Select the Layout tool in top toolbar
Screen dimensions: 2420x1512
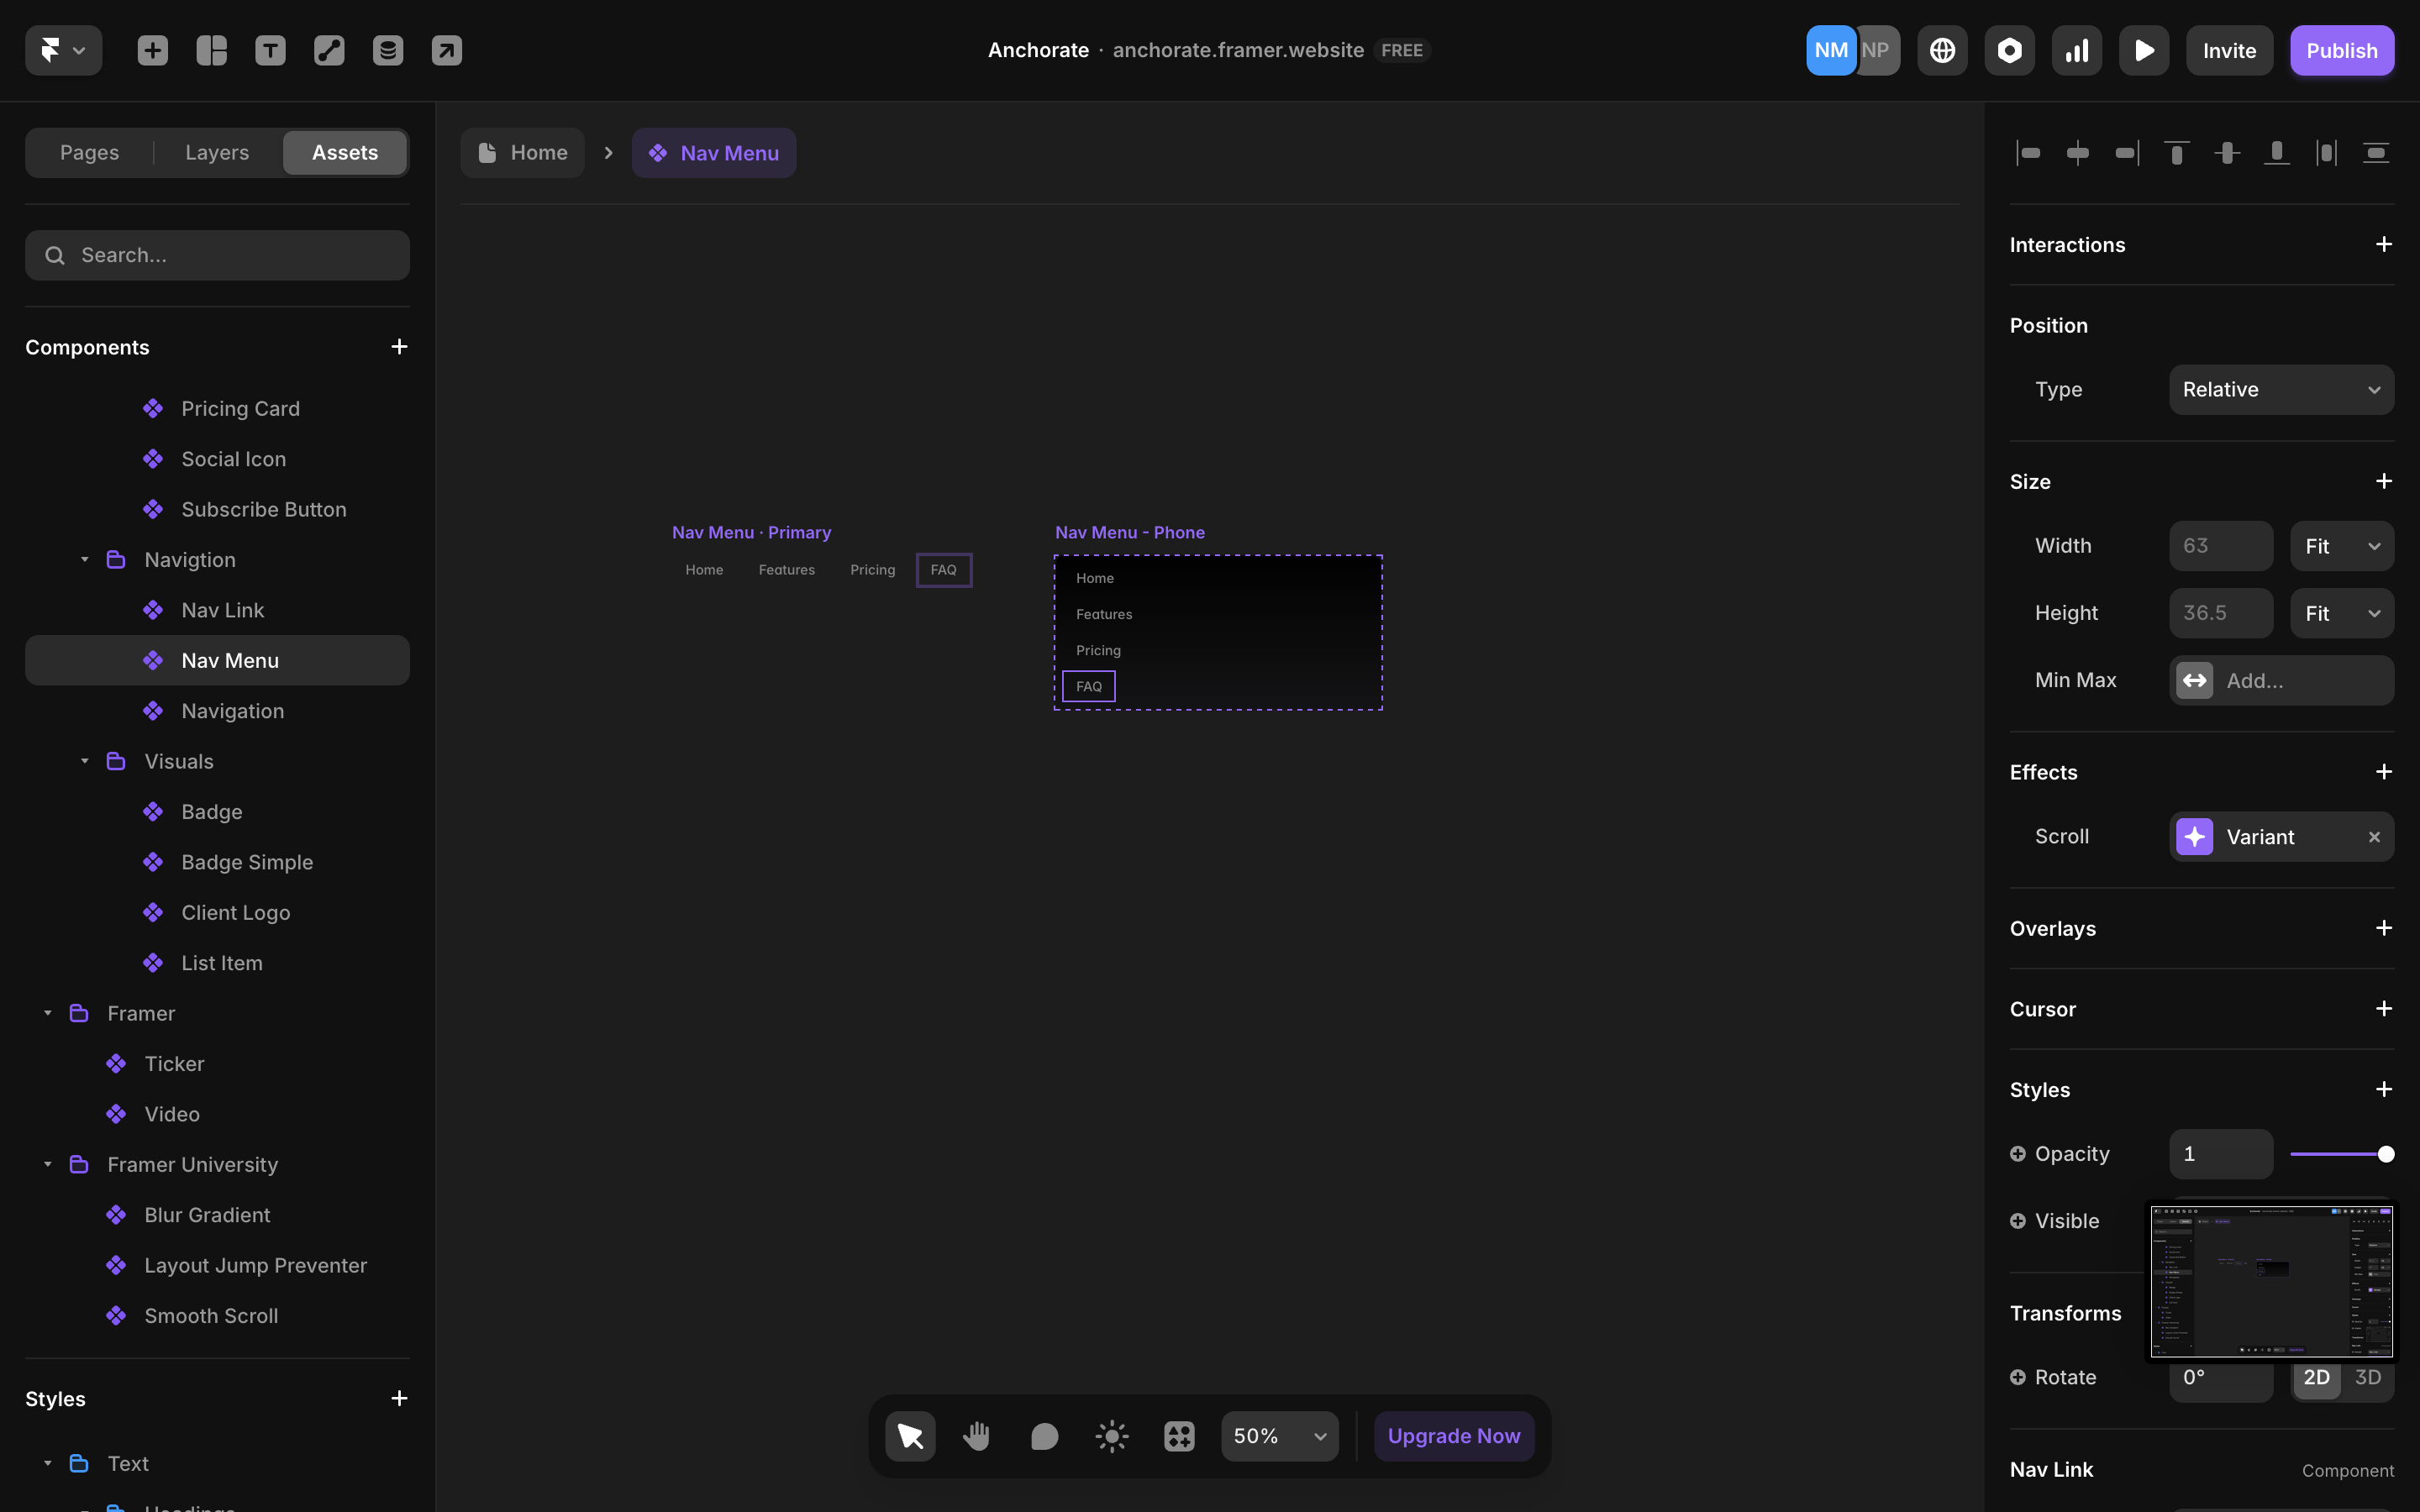click(211, 50)
